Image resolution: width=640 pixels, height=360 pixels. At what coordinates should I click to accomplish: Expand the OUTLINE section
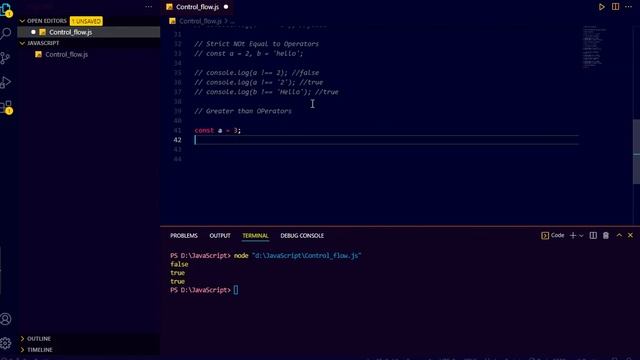(36, 338)
